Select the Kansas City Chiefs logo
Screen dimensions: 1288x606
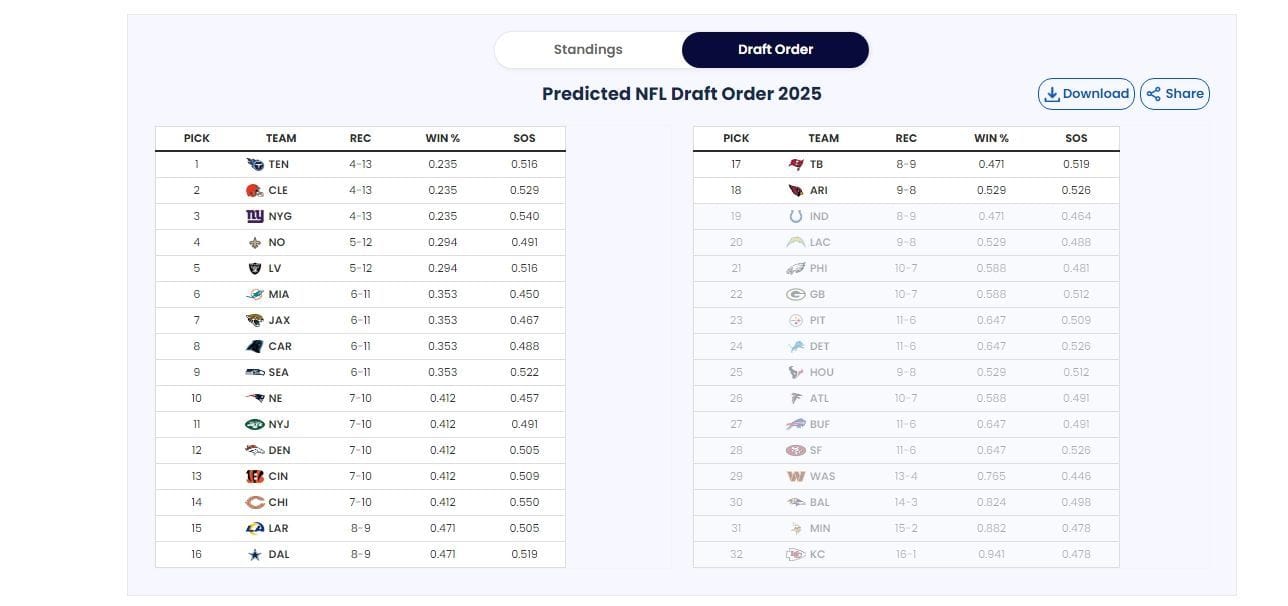[795, 554]
